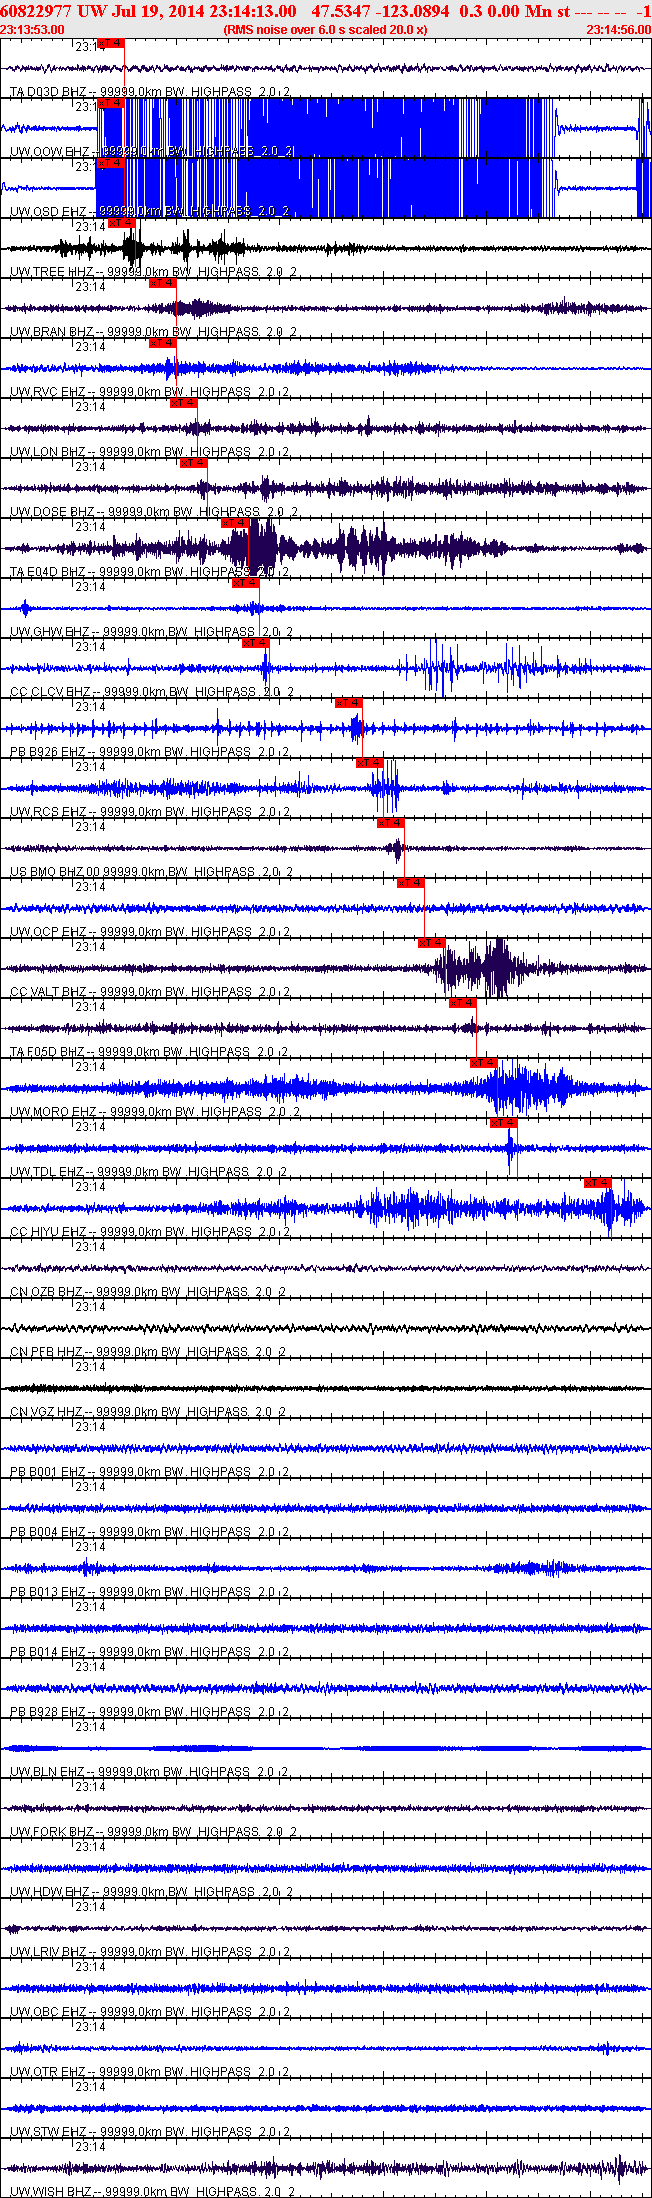Select the UW.OTR EHZ station label

pyautogui.click(x=48, y=2072)
